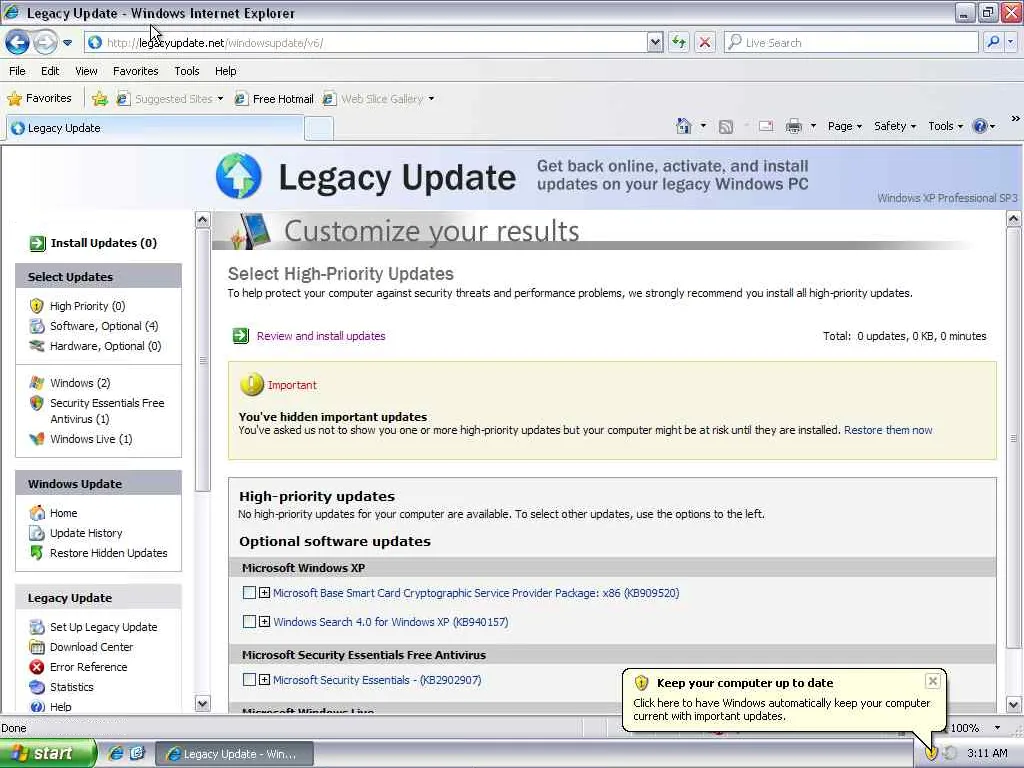1024x768 pixels.
Task: Click the Windows category flag icon
Action: 37,383
